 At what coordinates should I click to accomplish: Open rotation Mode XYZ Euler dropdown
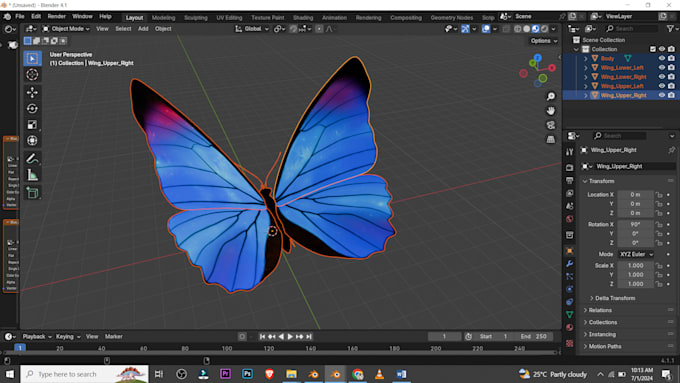pyautogui.click(x=636, y=254)
